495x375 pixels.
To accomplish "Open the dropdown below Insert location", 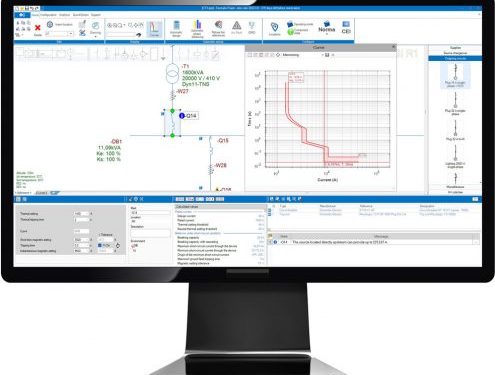I will (x=59, y=34).
